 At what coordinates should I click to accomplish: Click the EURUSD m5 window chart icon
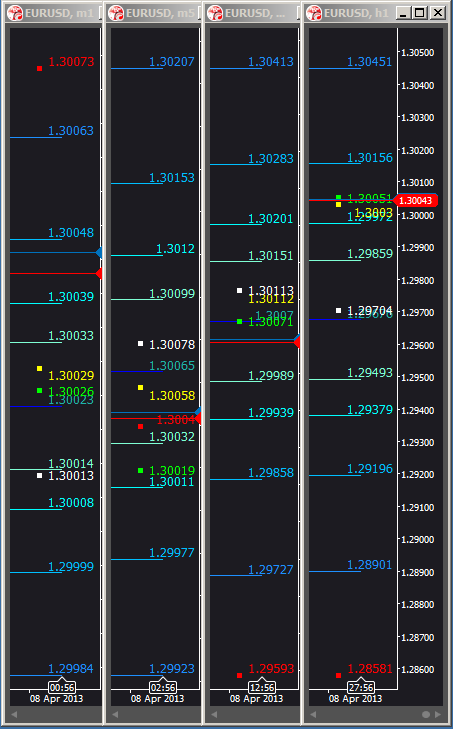(x=116, y=13)
